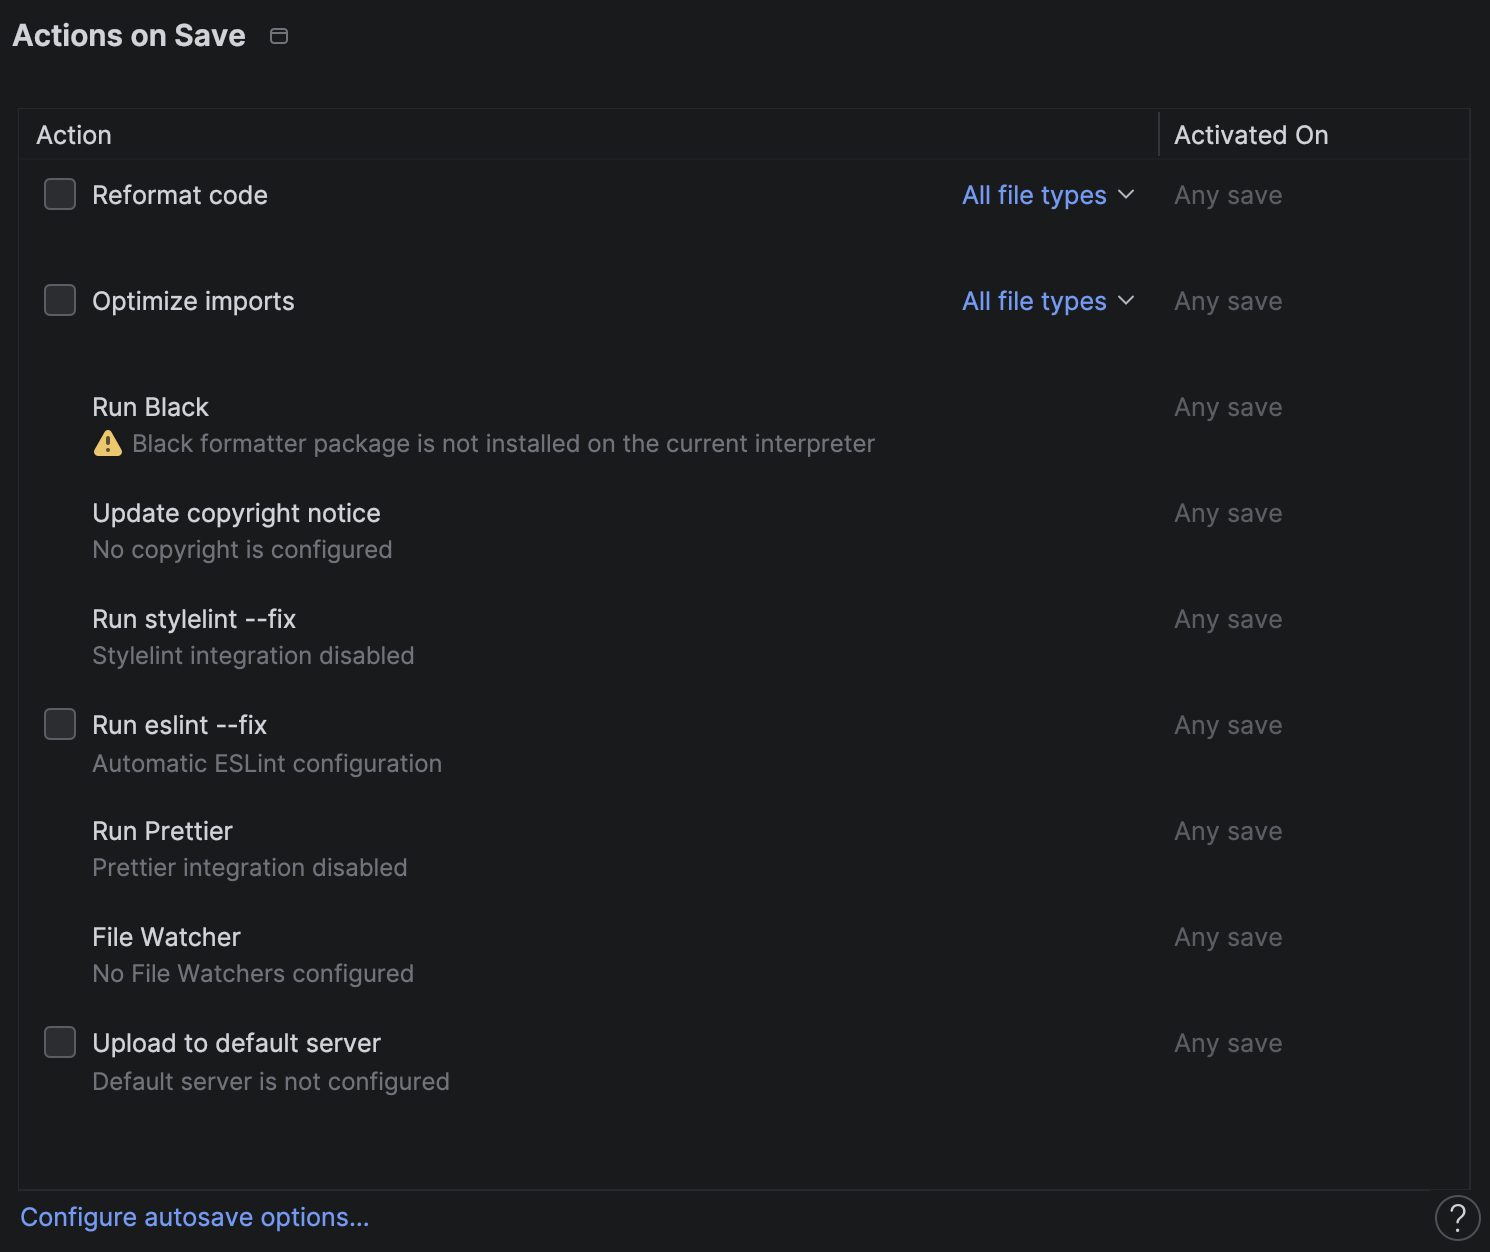The width and height of the screenshot is (1490, 1252).
Task: Click the Action column header
Action: coord(74,135)
